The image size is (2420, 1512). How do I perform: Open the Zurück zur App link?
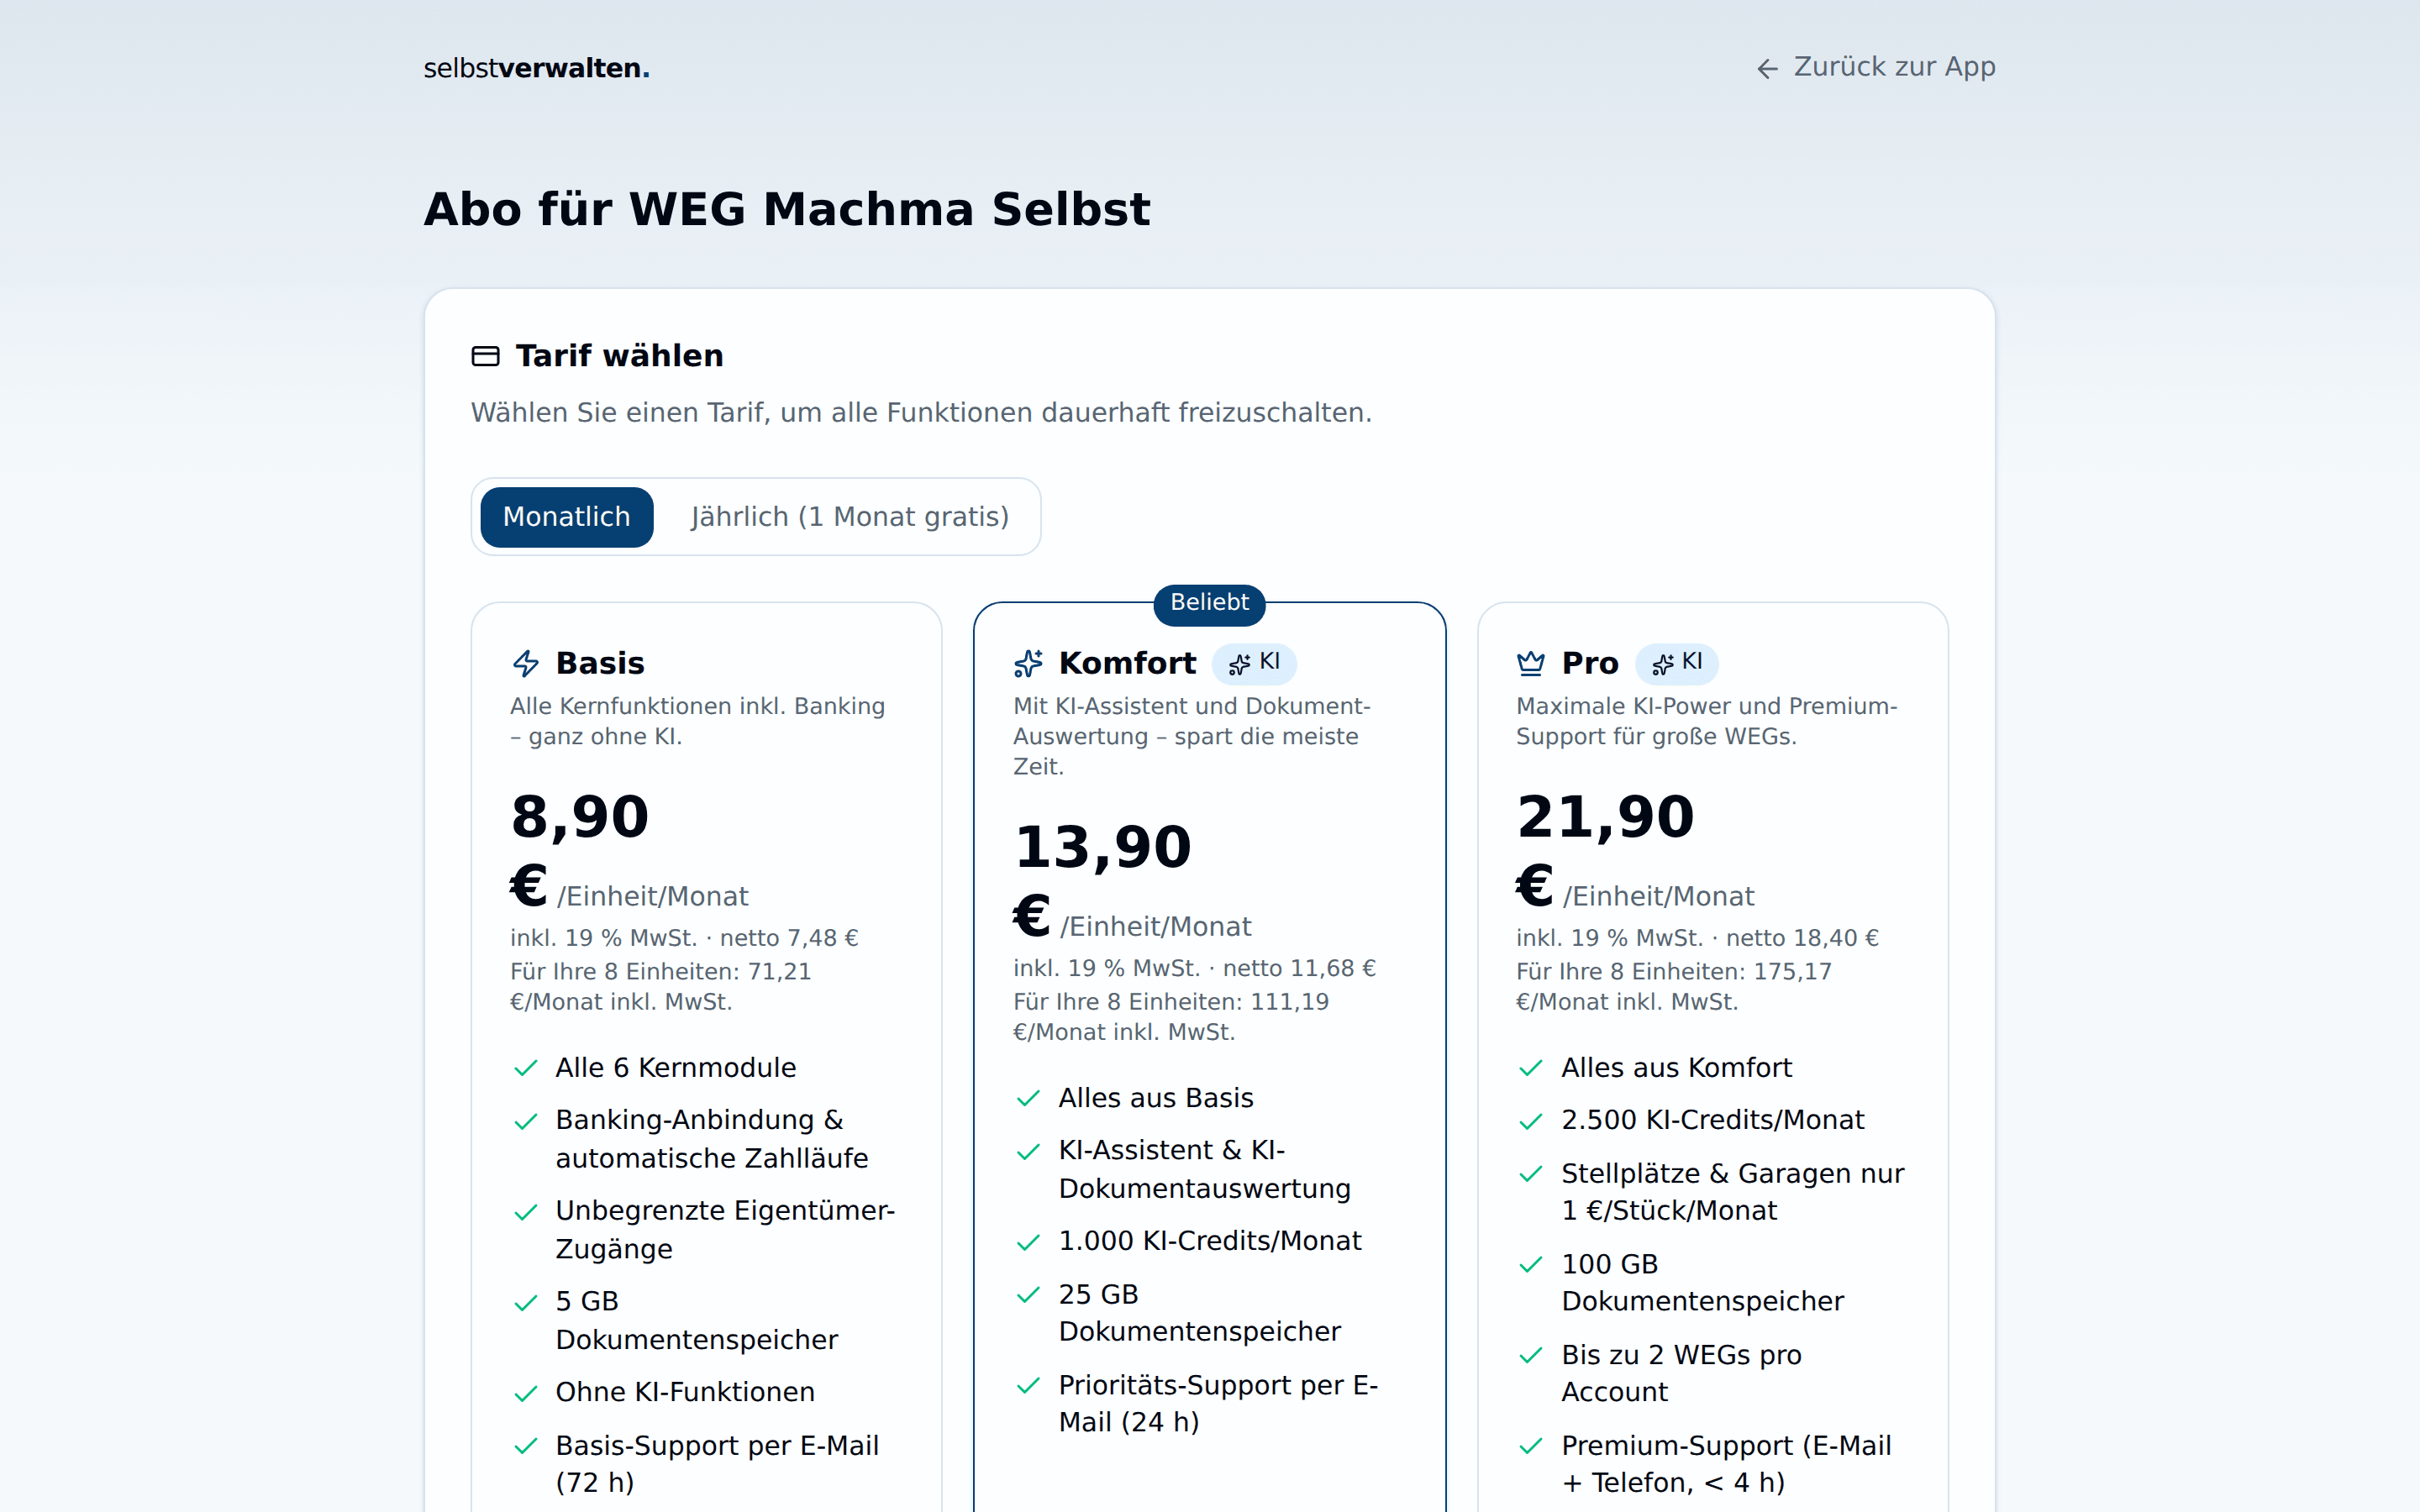[x=1876, y=67]
